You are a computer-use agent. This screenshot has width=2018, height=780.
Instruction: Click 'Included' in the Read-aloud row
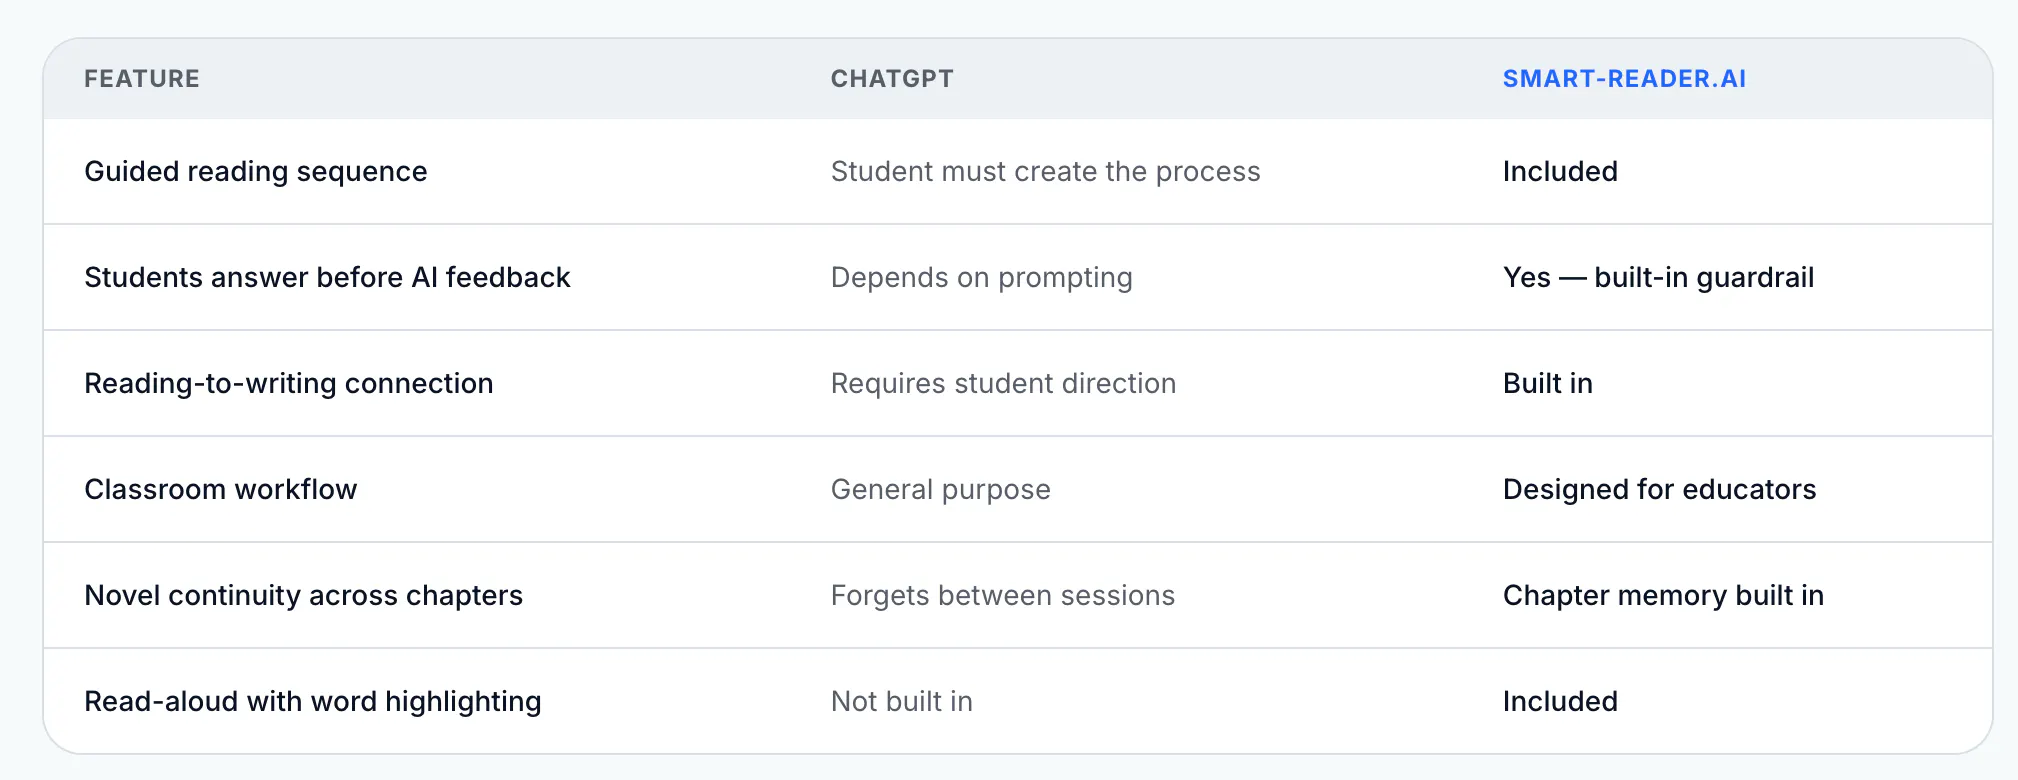1560,702
